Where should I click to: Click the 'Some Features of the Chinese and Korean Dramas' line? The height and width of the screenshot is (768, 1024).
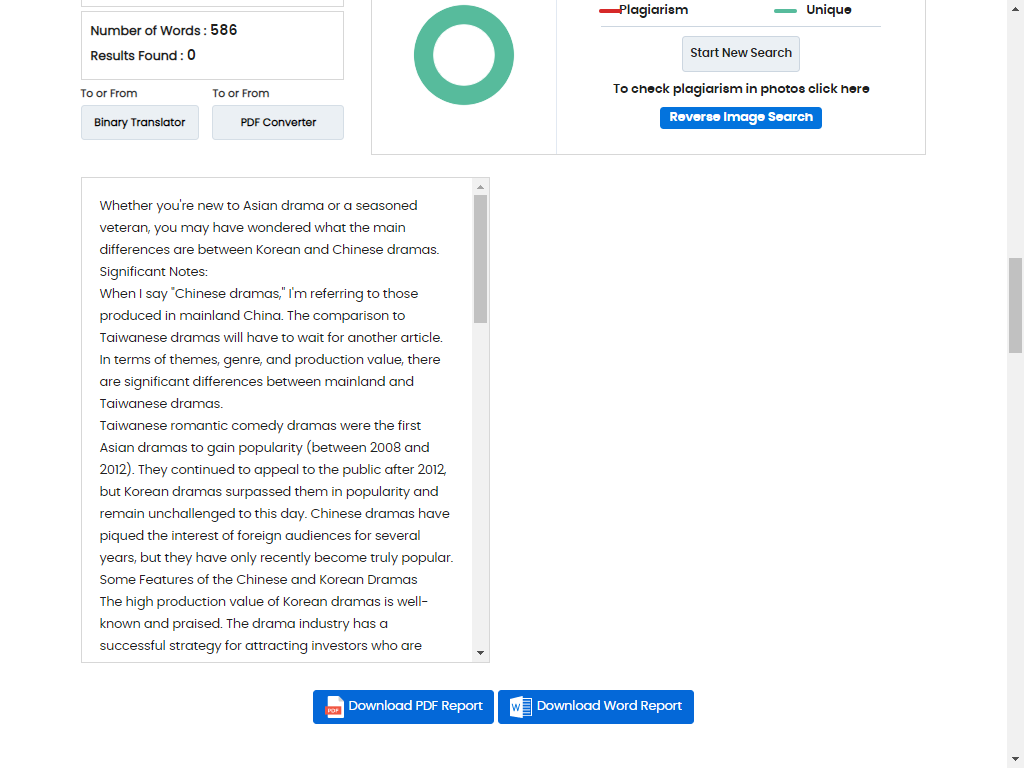pos(258,579)
